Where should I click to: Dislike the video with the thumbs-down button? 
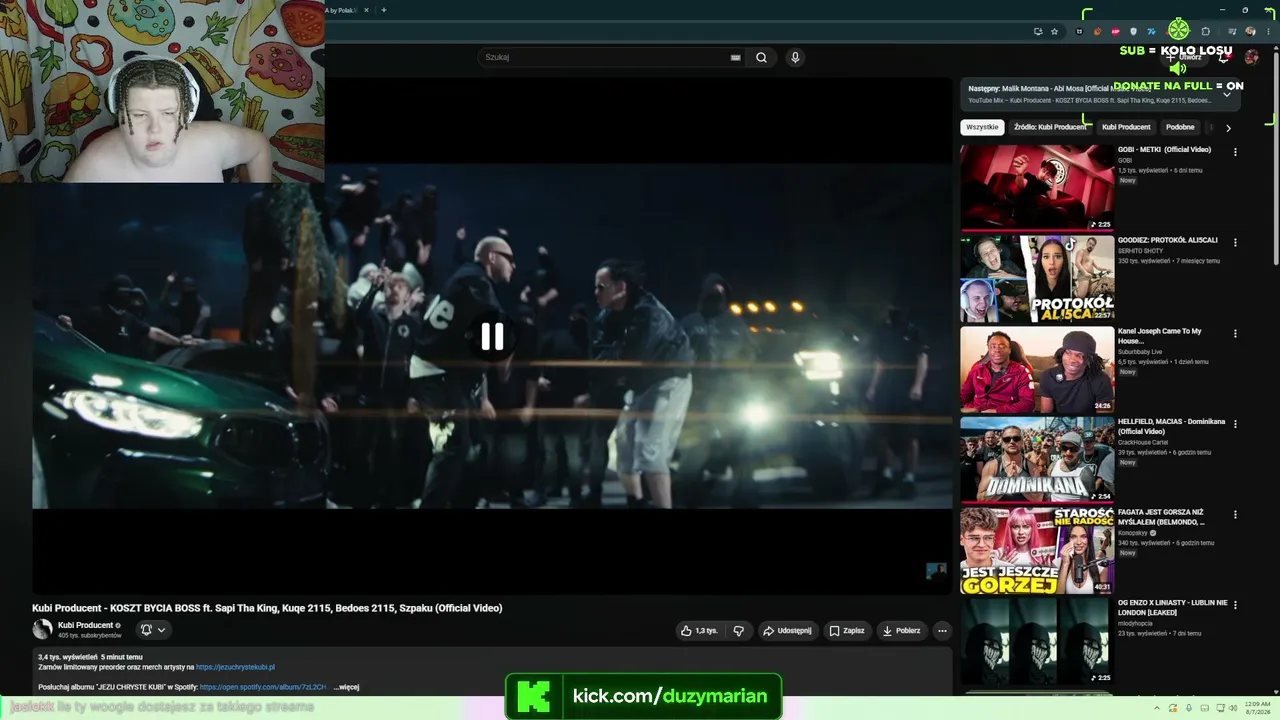739,631
